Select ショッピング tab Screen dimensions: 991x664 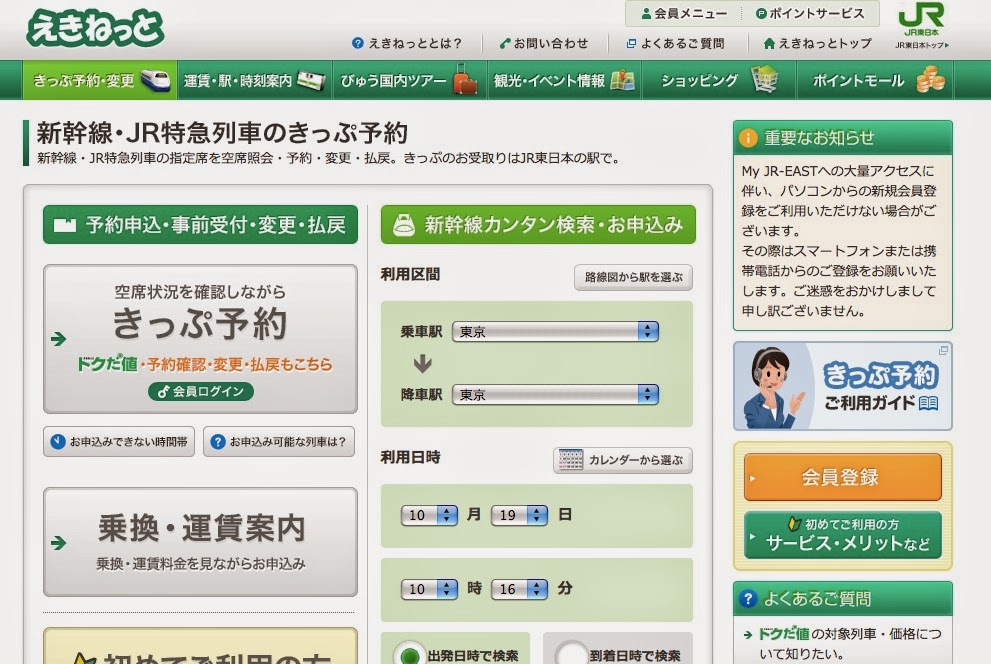(719, 80)
